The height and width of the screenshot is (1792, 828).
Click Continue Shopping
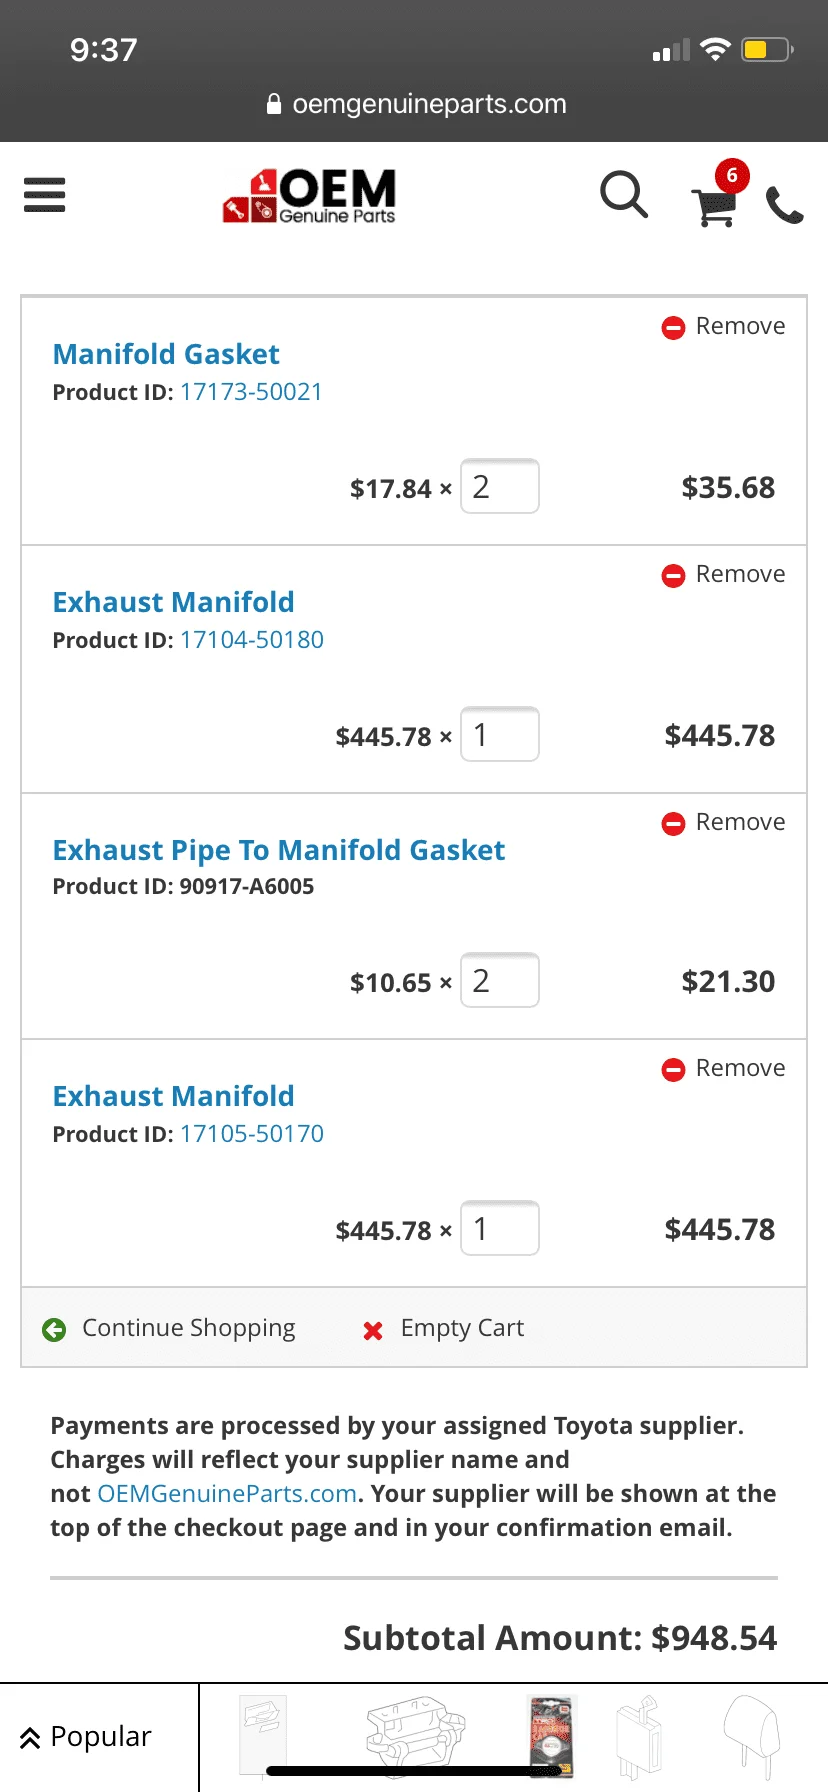169,1328
